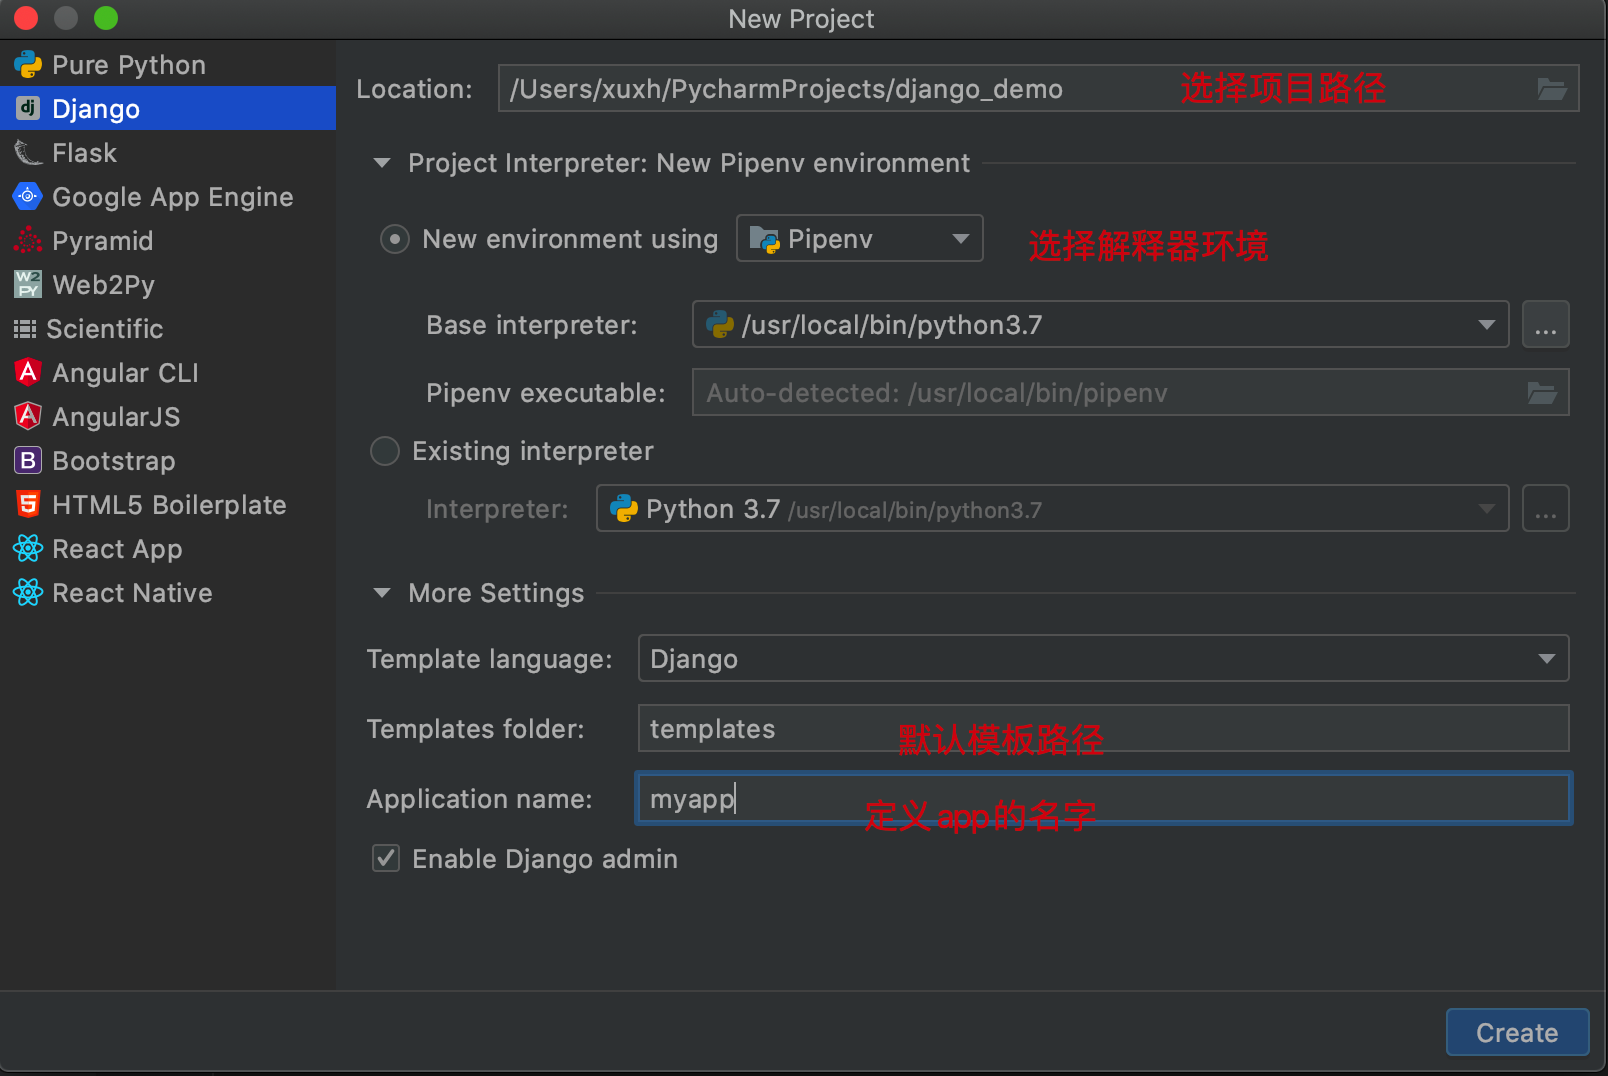This screenshot has width=1608, height=1076.
Task: Select Flask project type
Action: 168,153
